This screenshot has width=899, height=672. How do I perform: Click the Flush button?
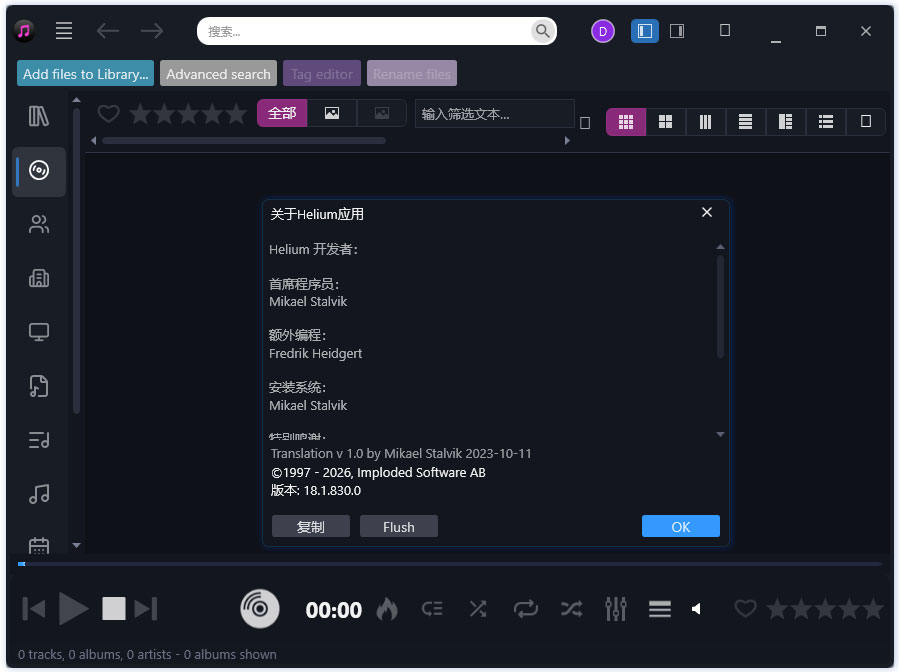point(399,526)
